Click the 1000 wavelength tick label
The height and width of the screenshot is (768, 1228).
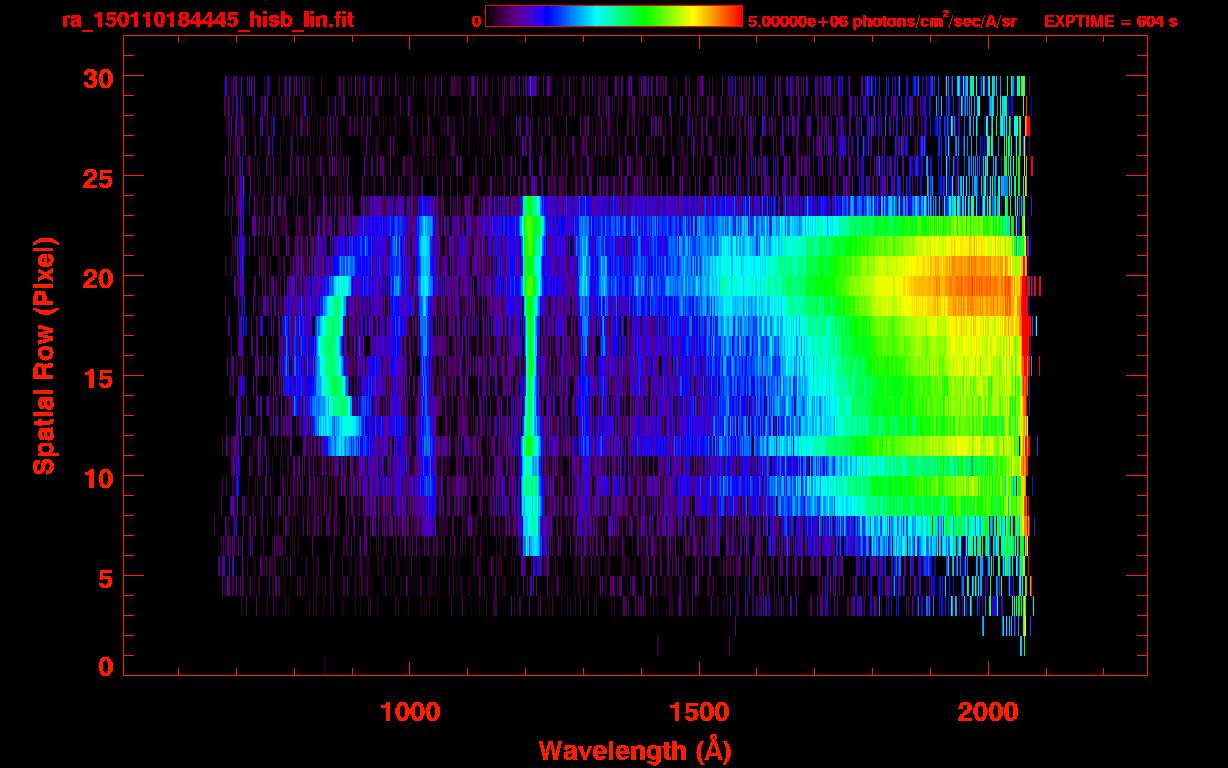(410, 711)
